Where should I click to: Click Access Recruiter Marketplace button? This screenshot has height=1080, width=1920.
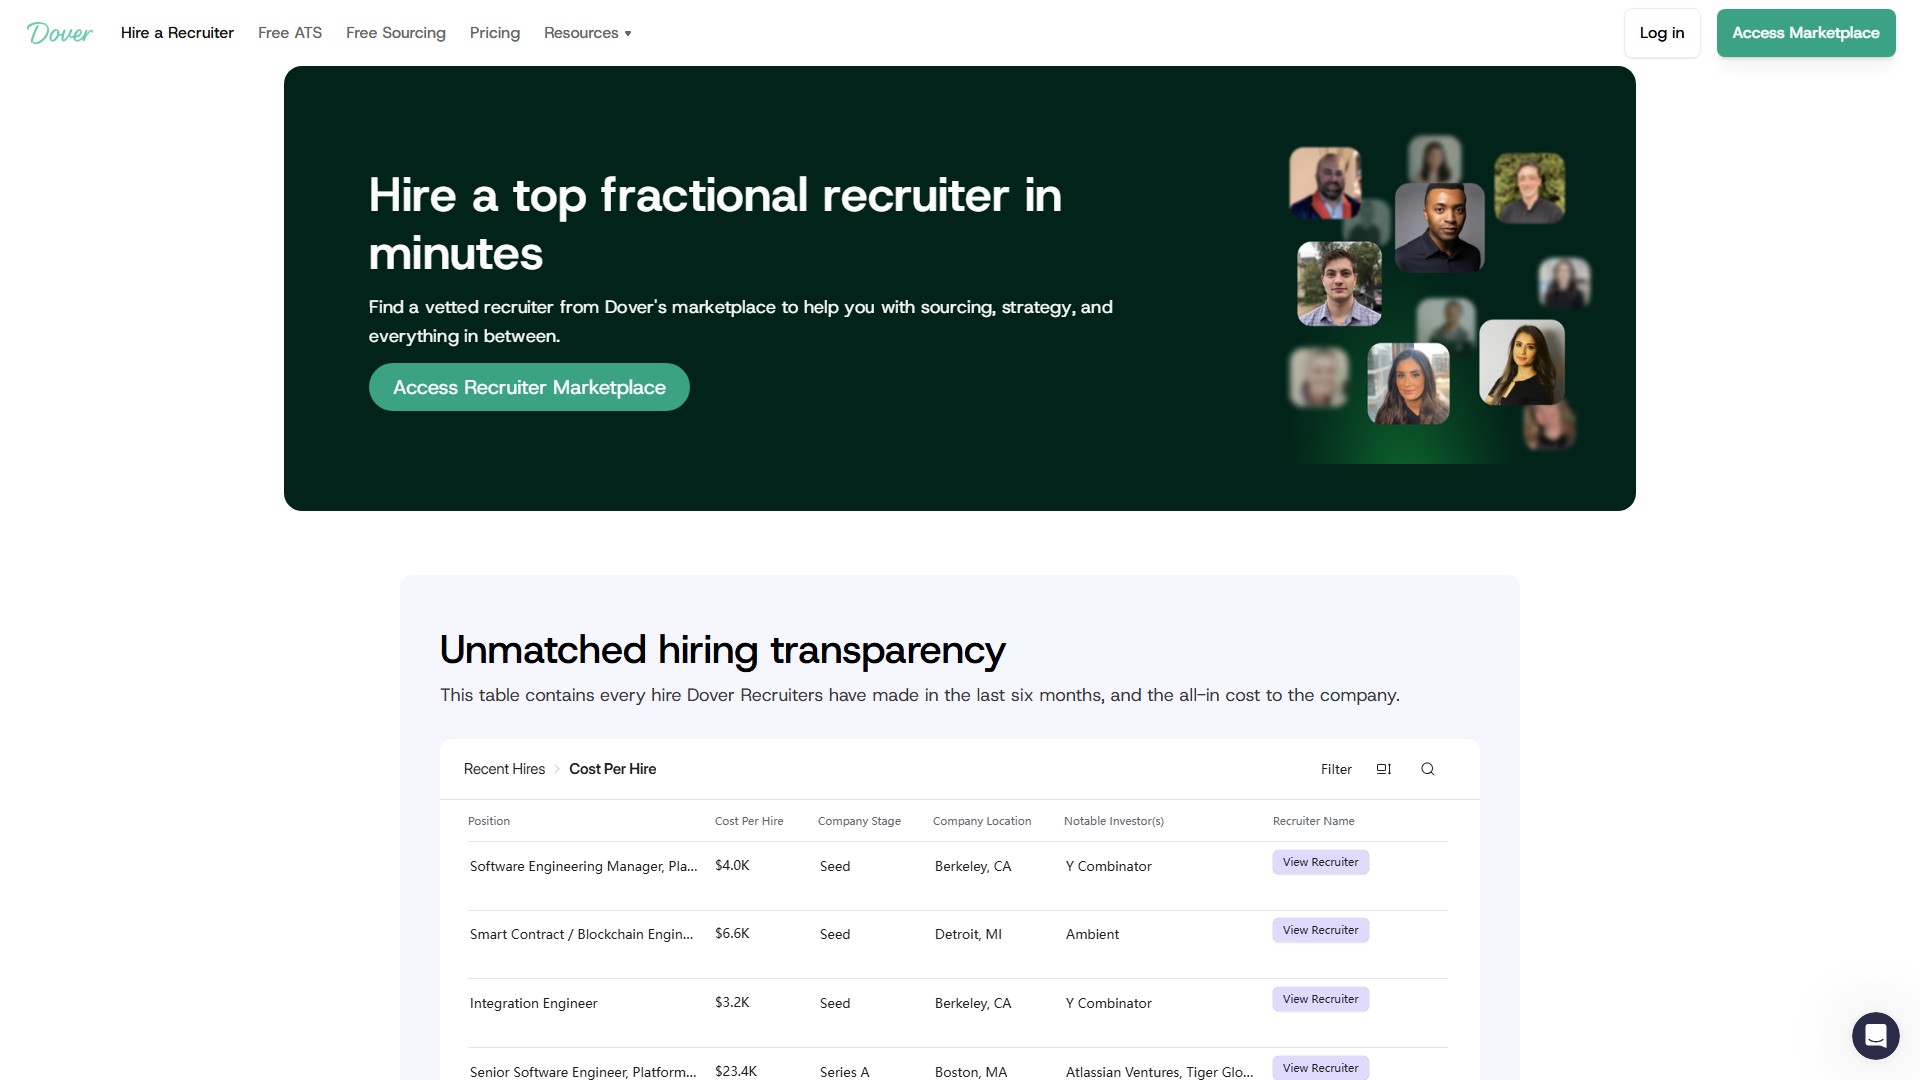[x=529, y=387]
